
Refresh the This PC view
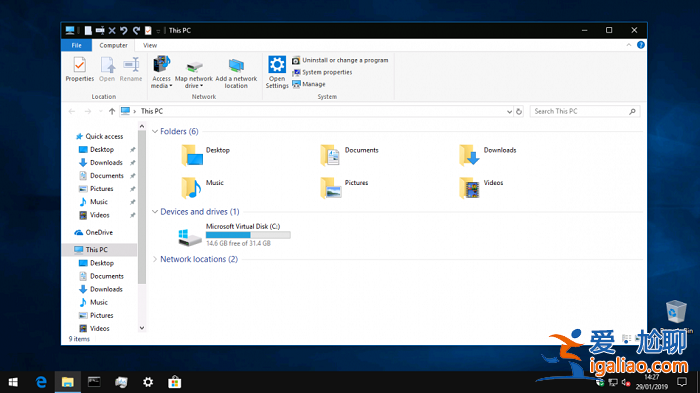point(519,112)
